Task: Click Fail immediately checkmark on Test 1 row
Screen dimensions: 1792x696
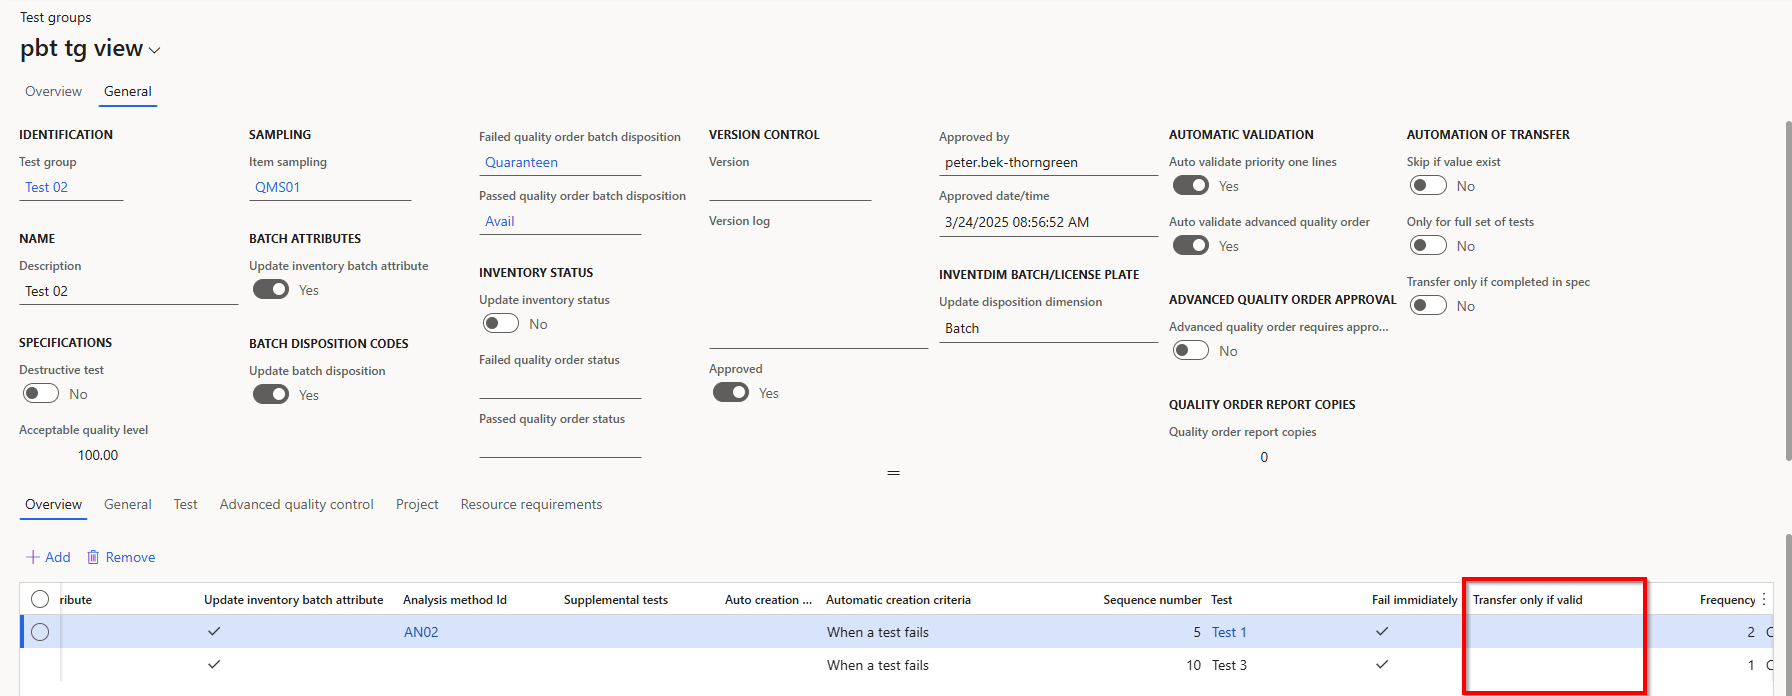Action: (x=1382, y=632)
